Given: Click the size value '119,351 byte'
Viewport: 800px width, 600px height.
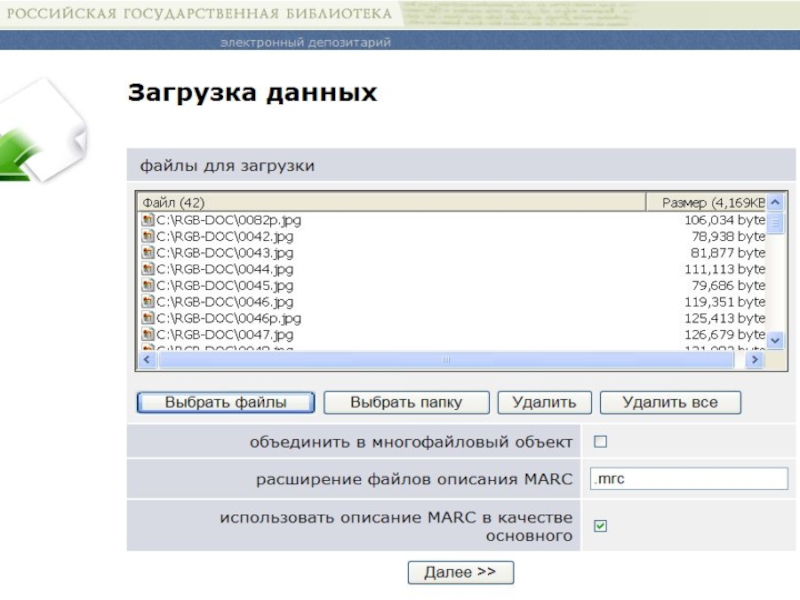Looking at the screenshot, I should (724, 302).
